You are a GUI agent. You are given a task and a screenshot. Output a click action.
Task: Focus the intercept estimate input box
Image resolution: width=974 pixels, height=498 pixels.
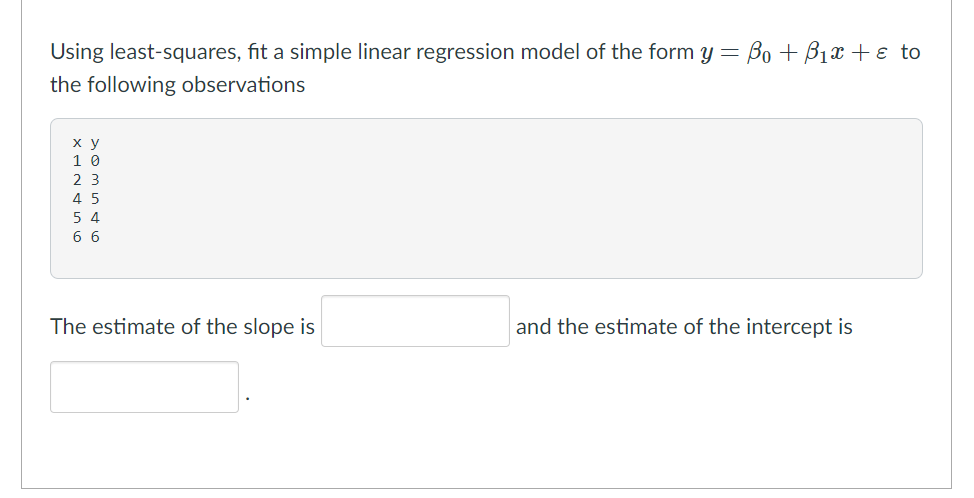pyautogui.click(x=144, y=387)
